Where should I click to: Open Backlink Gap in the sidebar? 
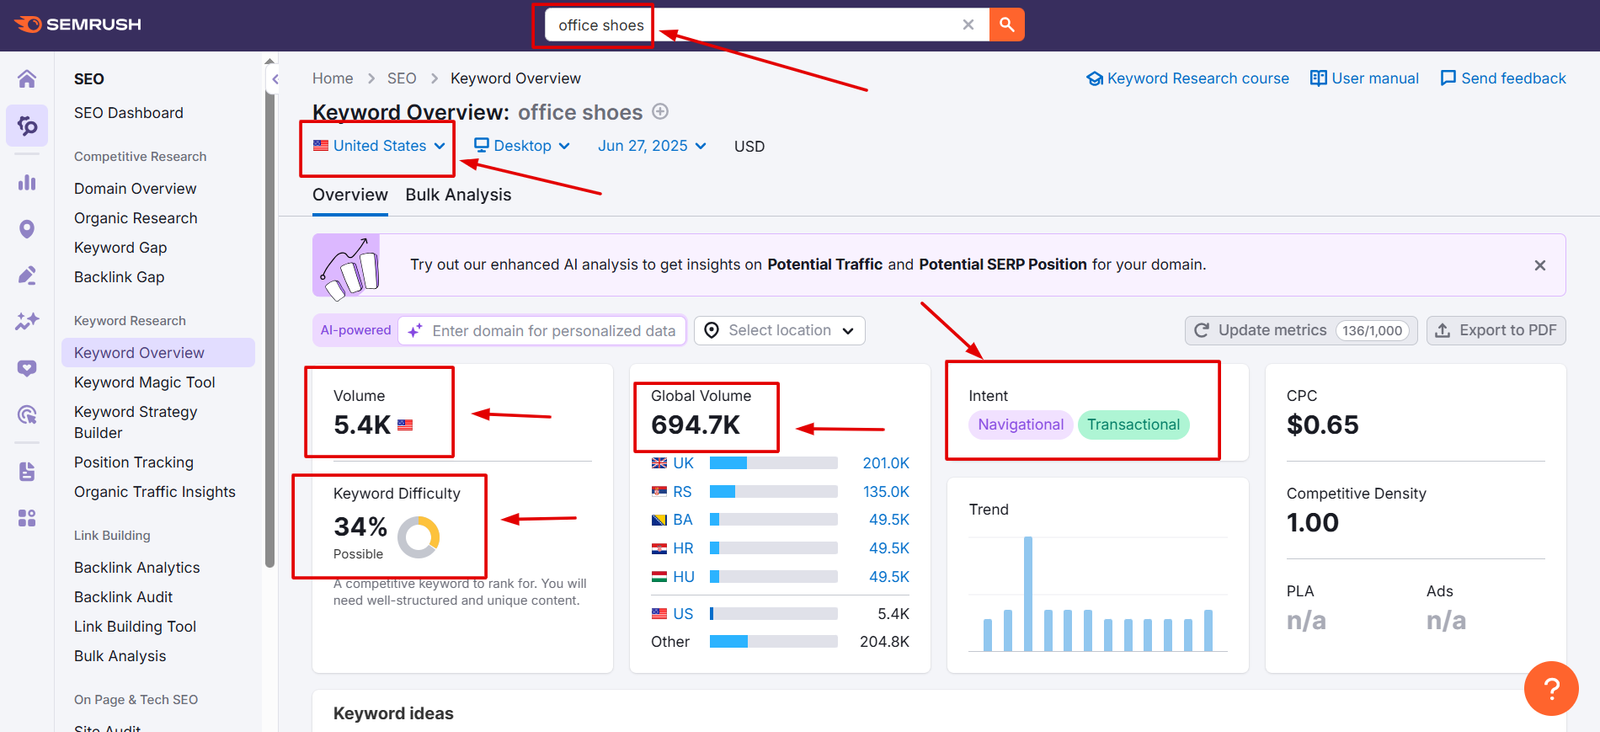[x=119, y=277]
